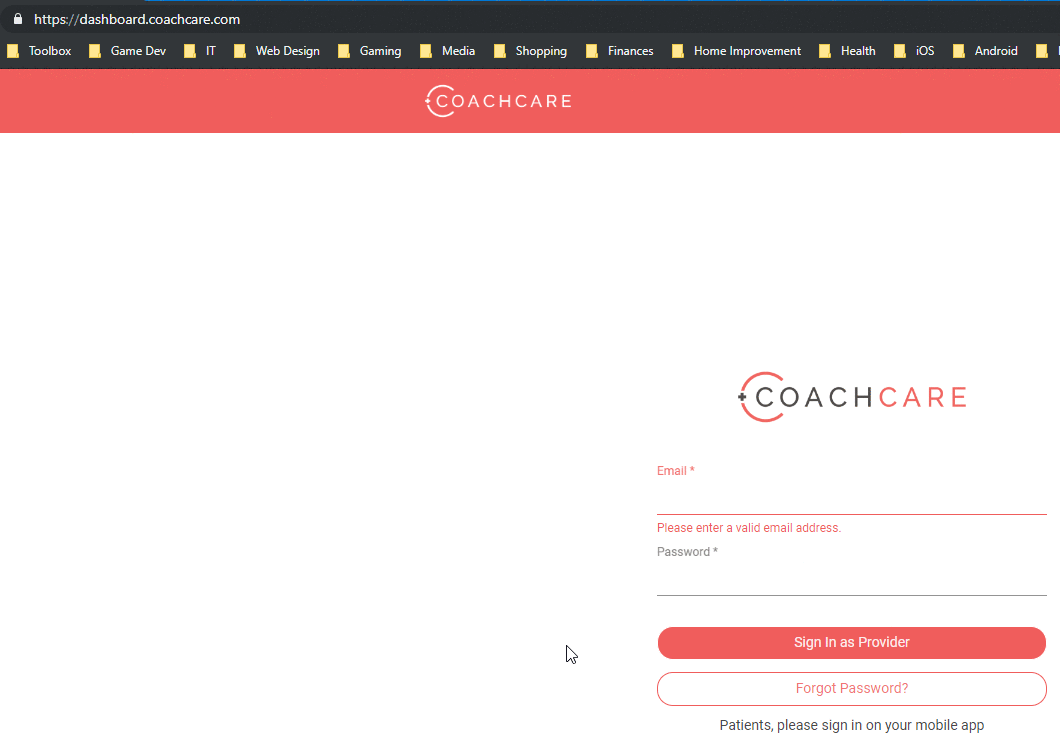Open the Web Design bookmarks folder
Screen dimensions: 1060x740
[277, 51]
